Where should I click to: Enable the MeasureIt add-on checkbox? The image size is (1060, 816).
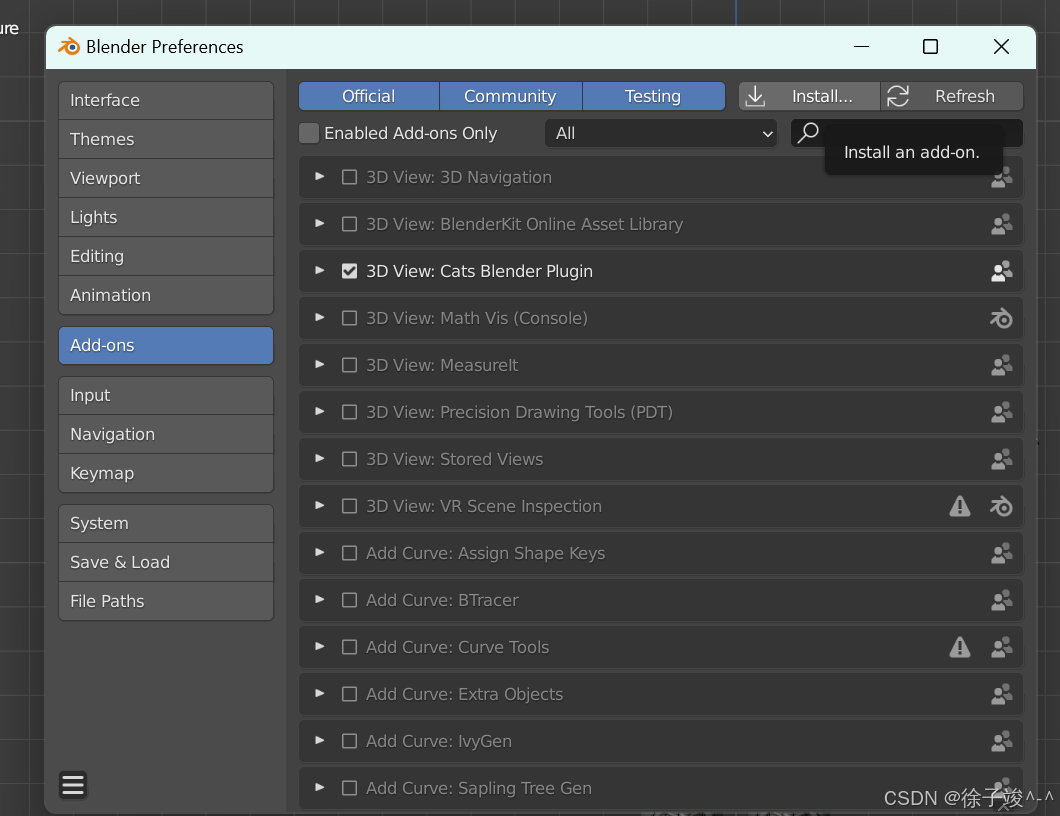(x=350, y=365)
